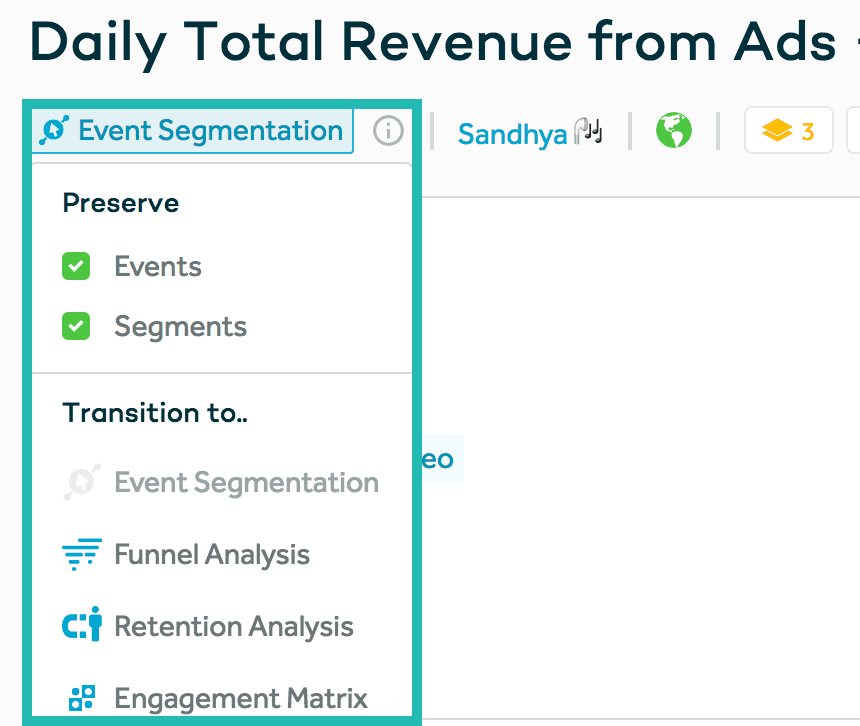This screenshot has height=726, width=860.
Task: Select Retention Analysis from the menu
Action: 234,627
